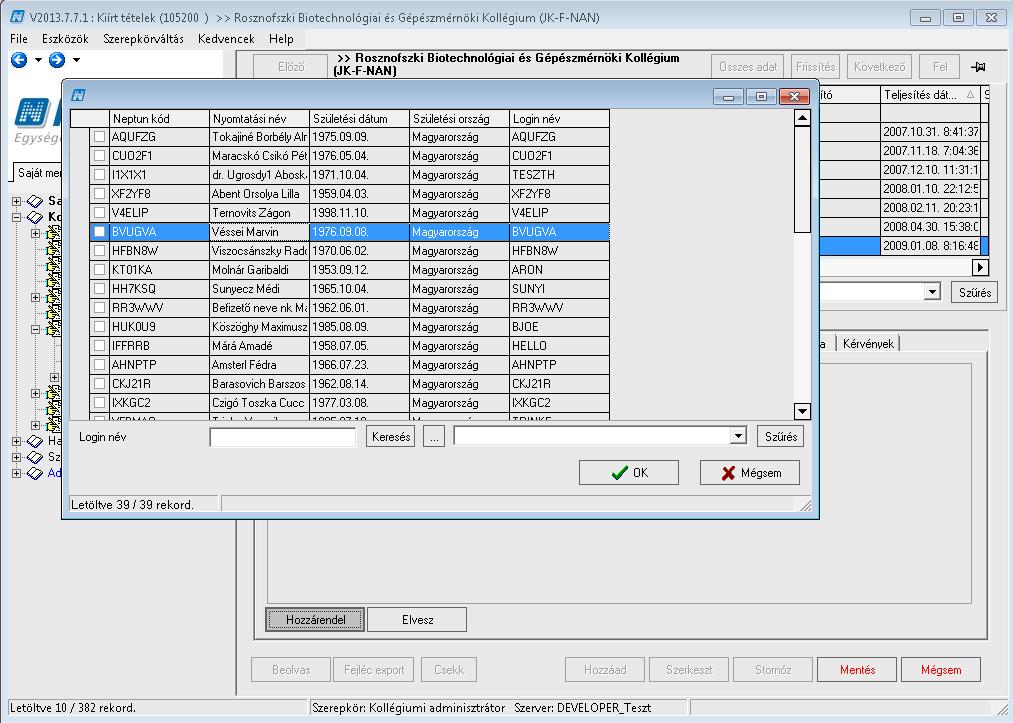This screenshot has height=723, width=1013.
Task: Sort by the Születési dátum column header
Action: [360, 119]
